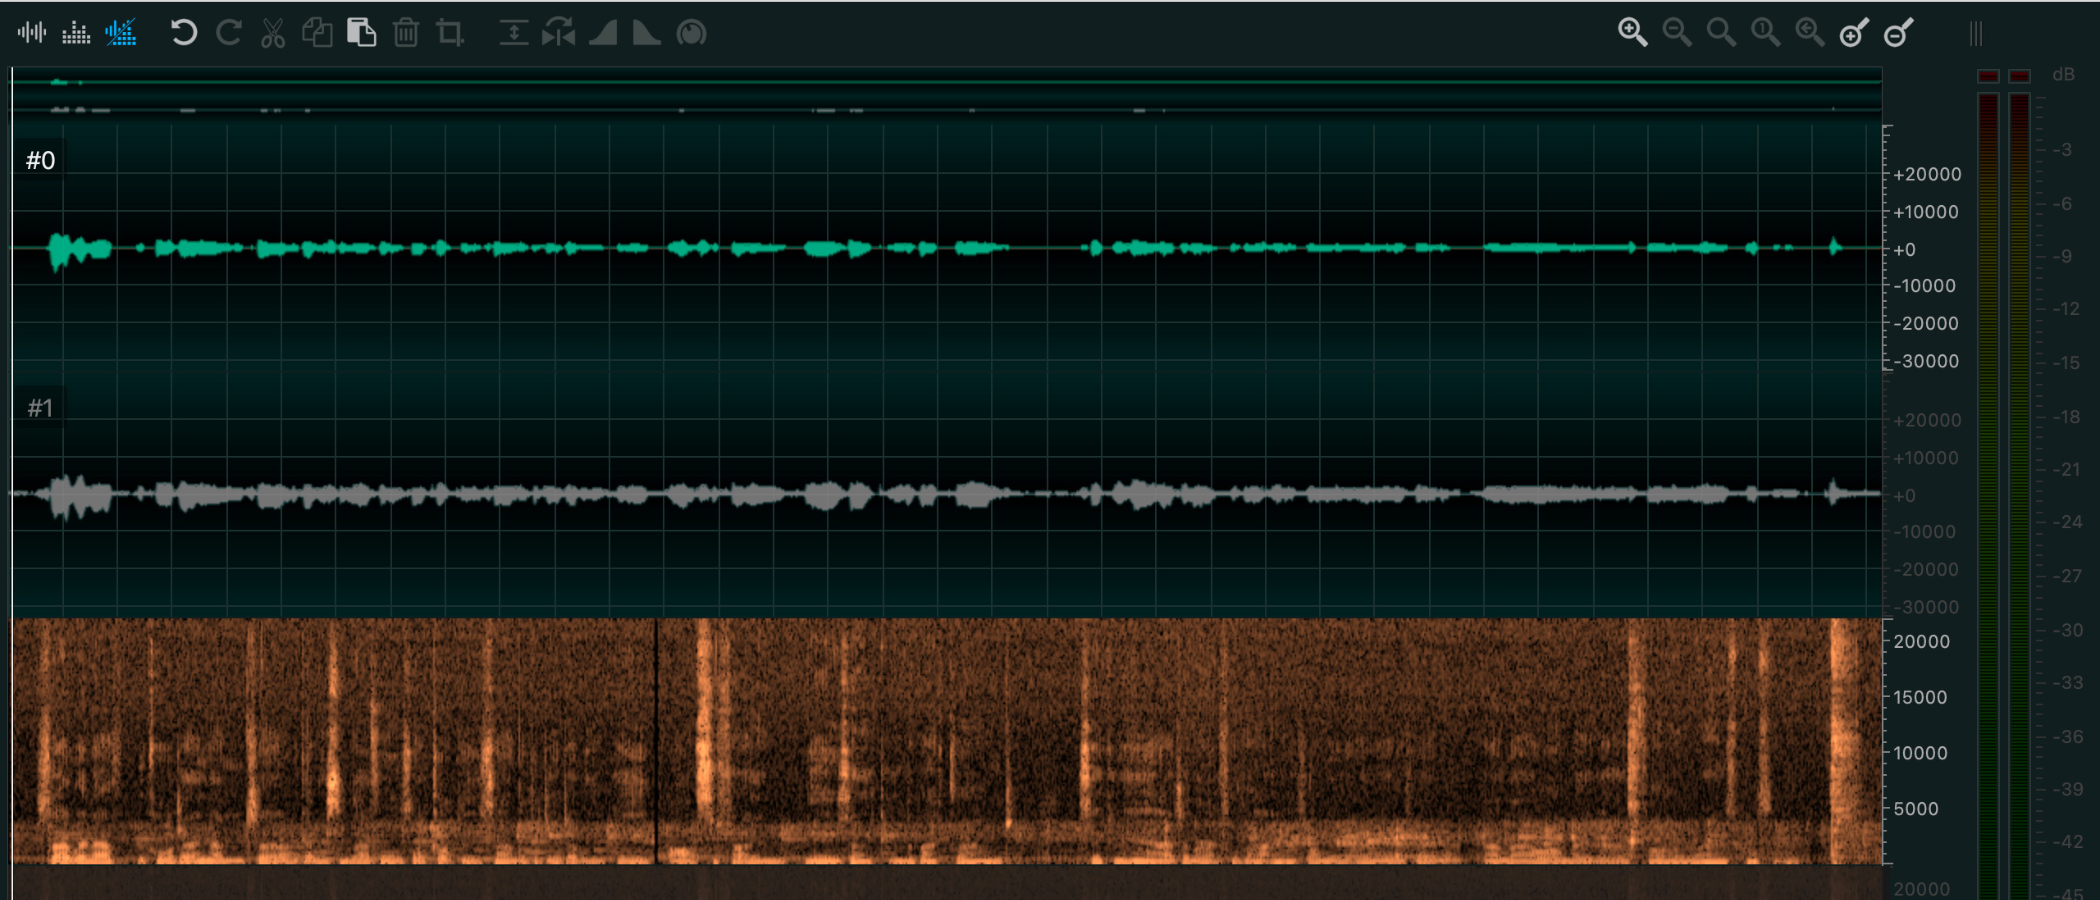
Task: Redo the last undone edit
Action: coord(229,33)
